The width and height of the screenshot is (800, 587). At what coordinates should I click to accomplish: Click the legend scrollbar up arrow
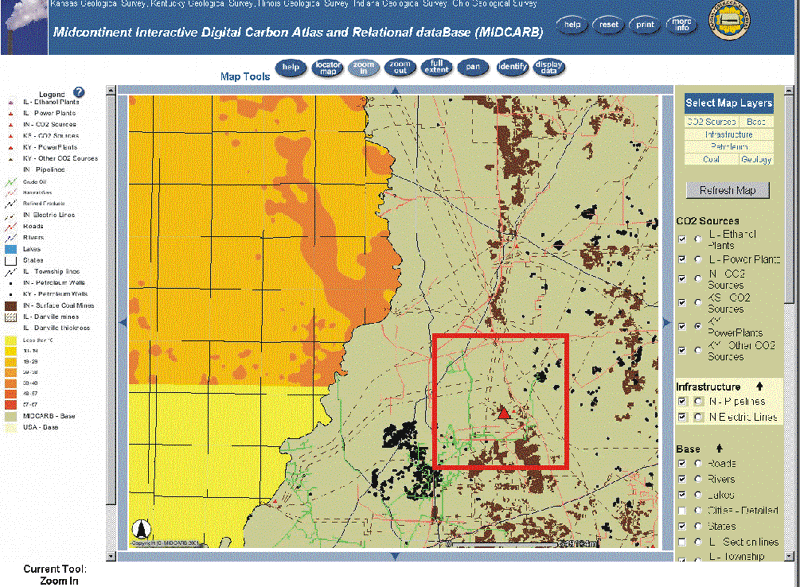[x=111, y=90]
